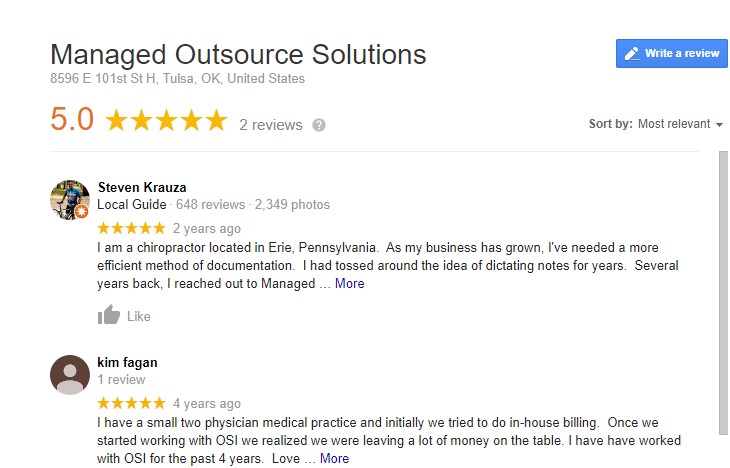Open the kim fagan reviewer name

click(x=127, y=362)
